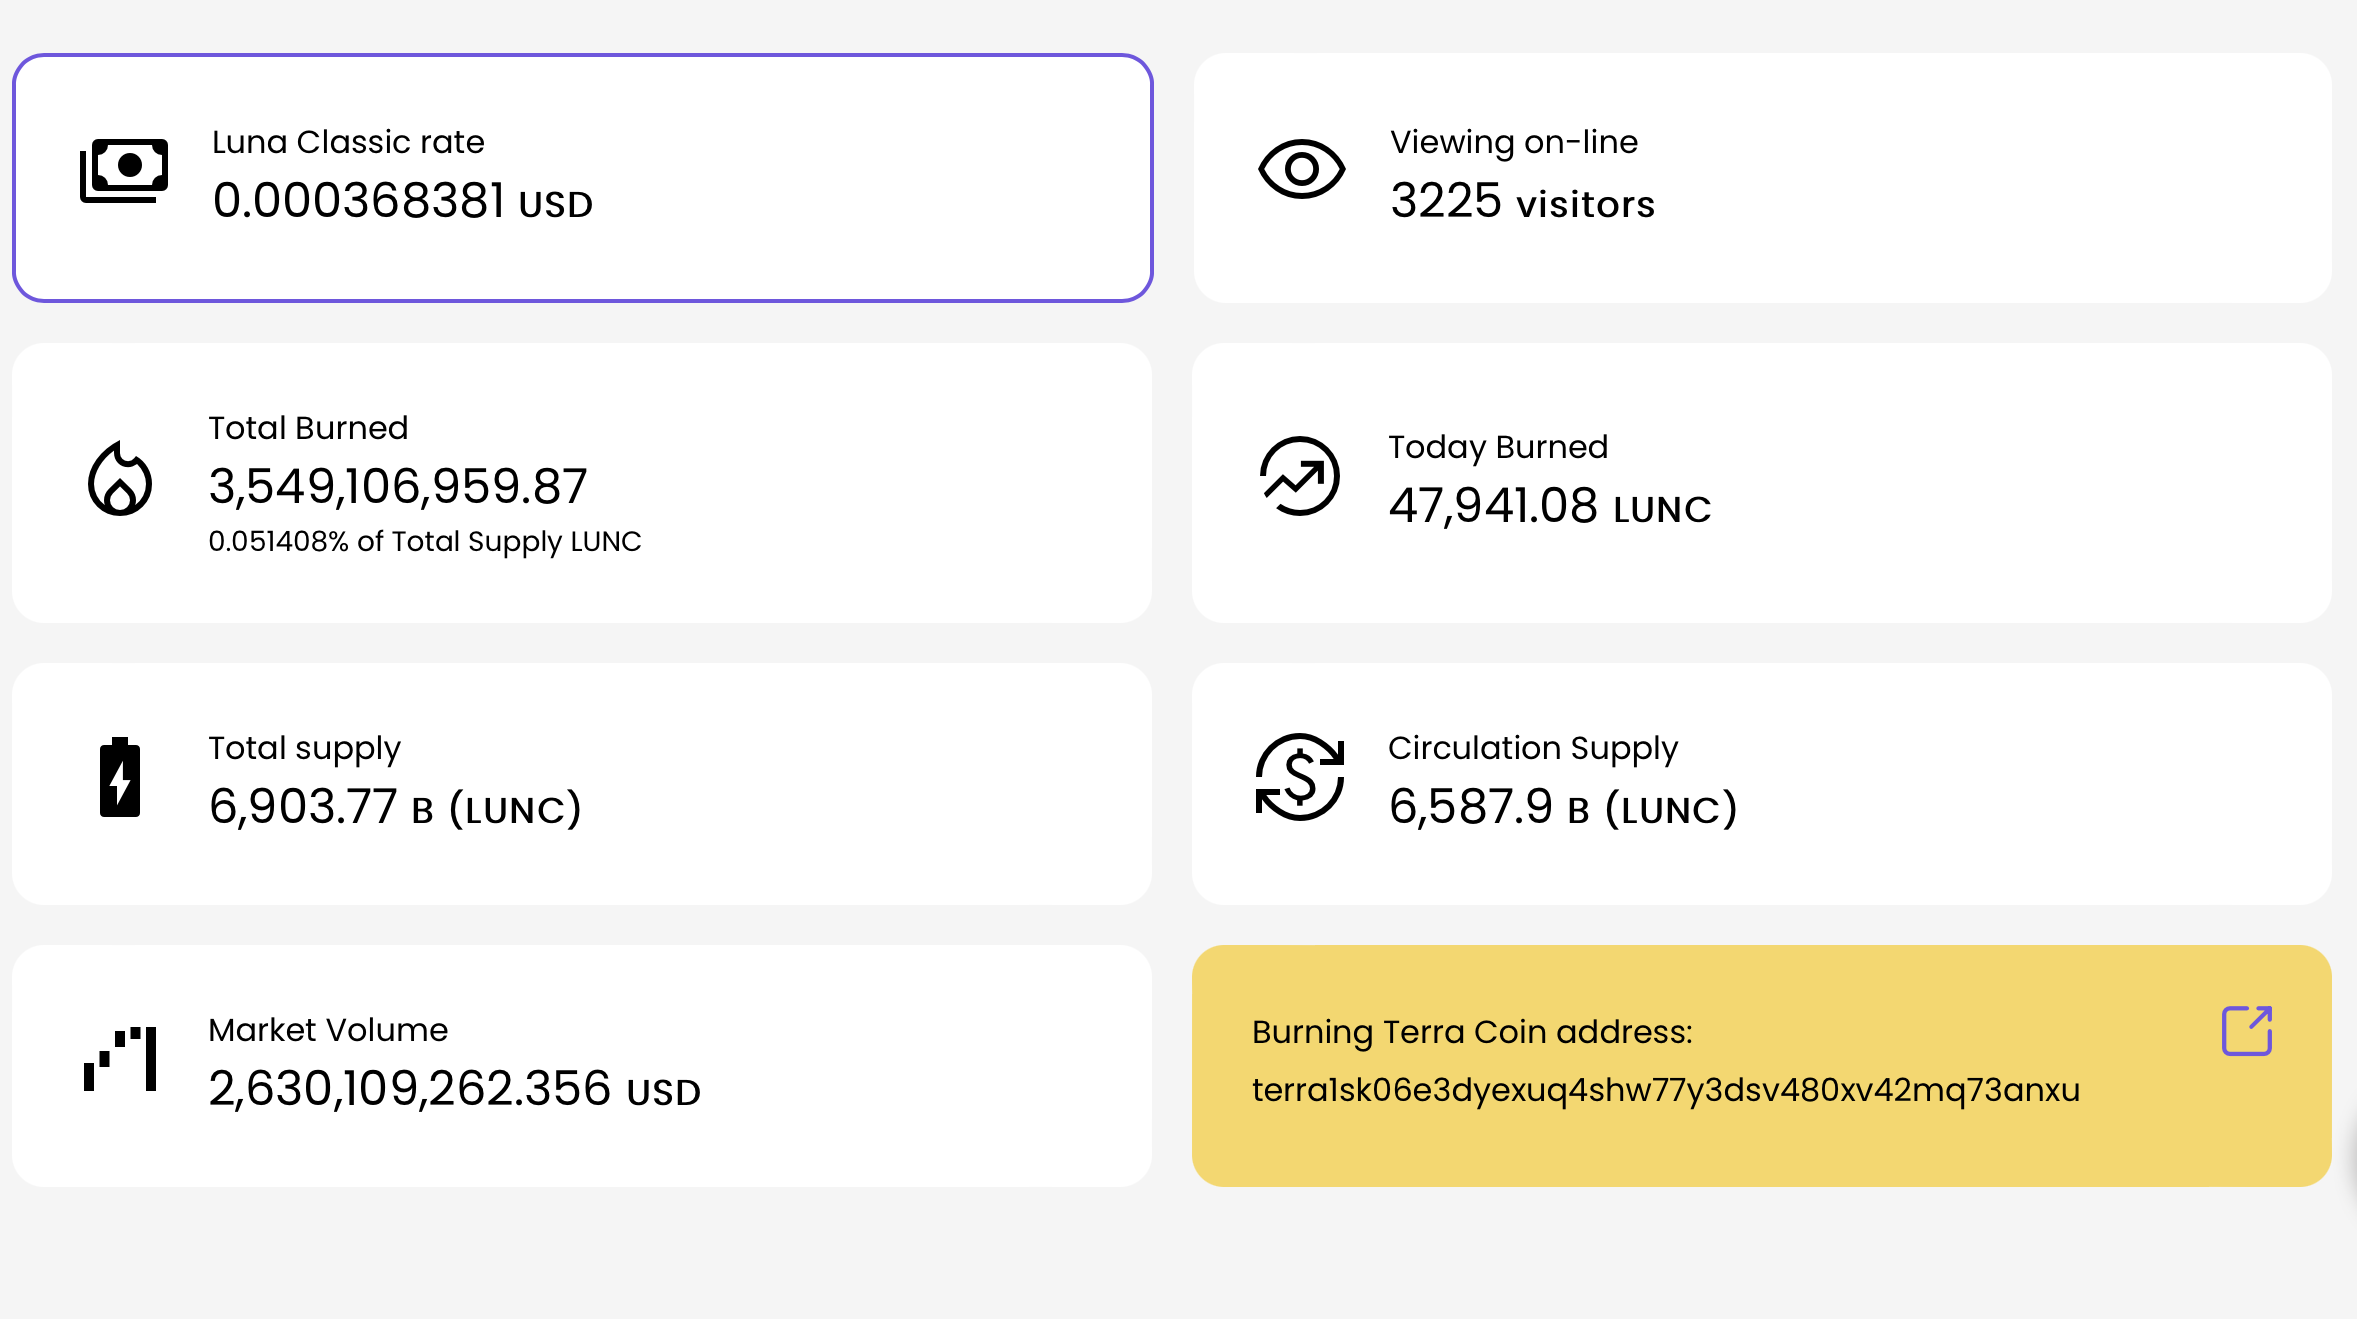
Task: Click the Market Volume value 2,630,109,262.356 USD
Action: click(x=455, y=1089)
